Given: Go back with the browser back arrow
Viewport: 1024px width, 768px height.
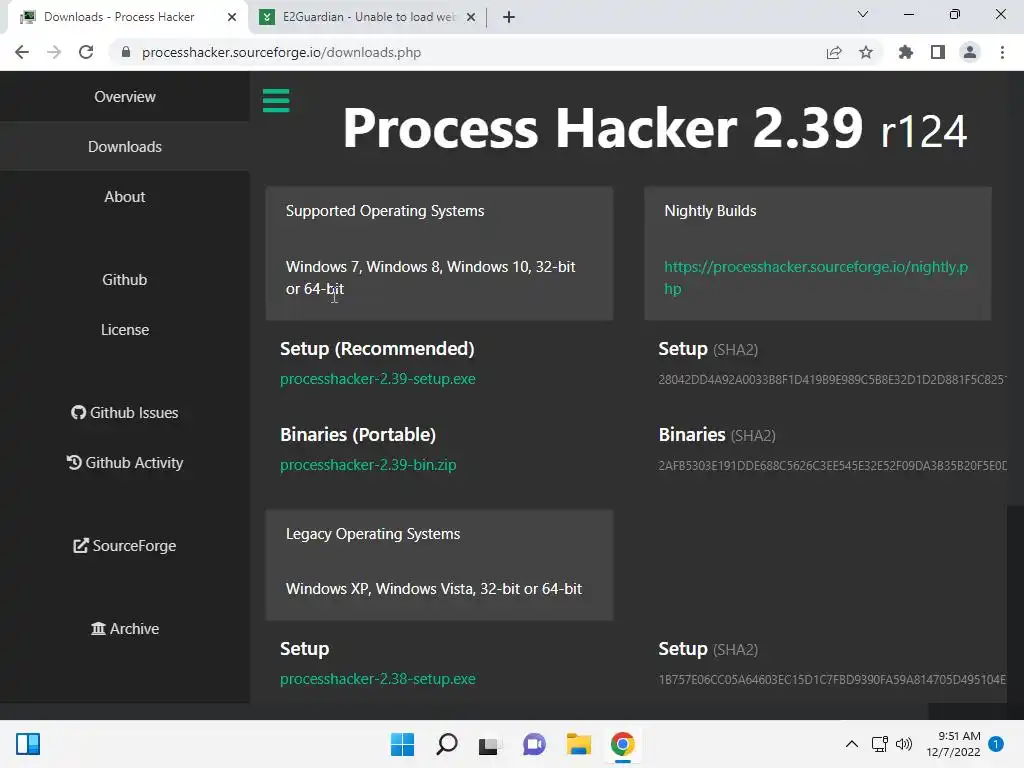Looking at the screenshot, I should 22,52.
